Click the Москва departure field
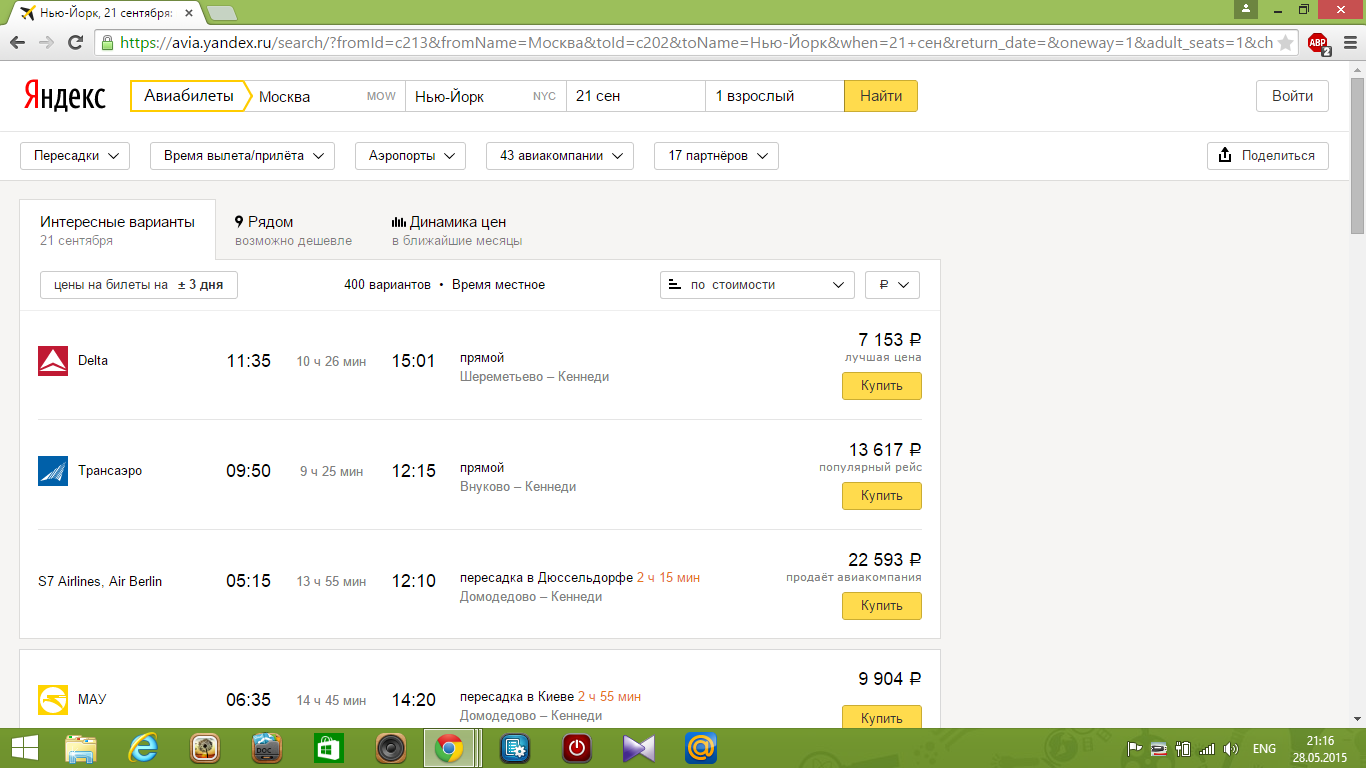The height and width of the screenshot is (768, 1366). (326, 96)
